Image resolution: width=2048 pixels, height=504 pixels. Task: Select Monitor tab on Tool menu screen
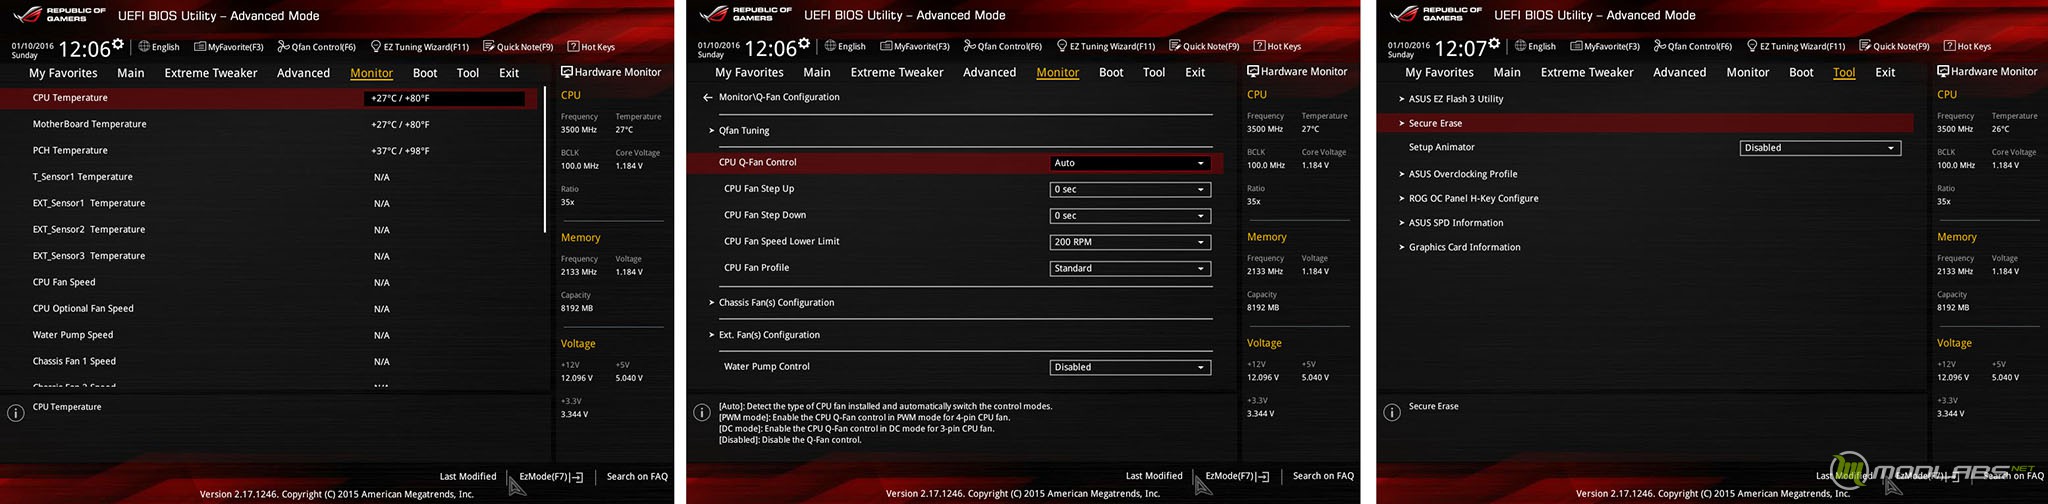point(1748,72)
